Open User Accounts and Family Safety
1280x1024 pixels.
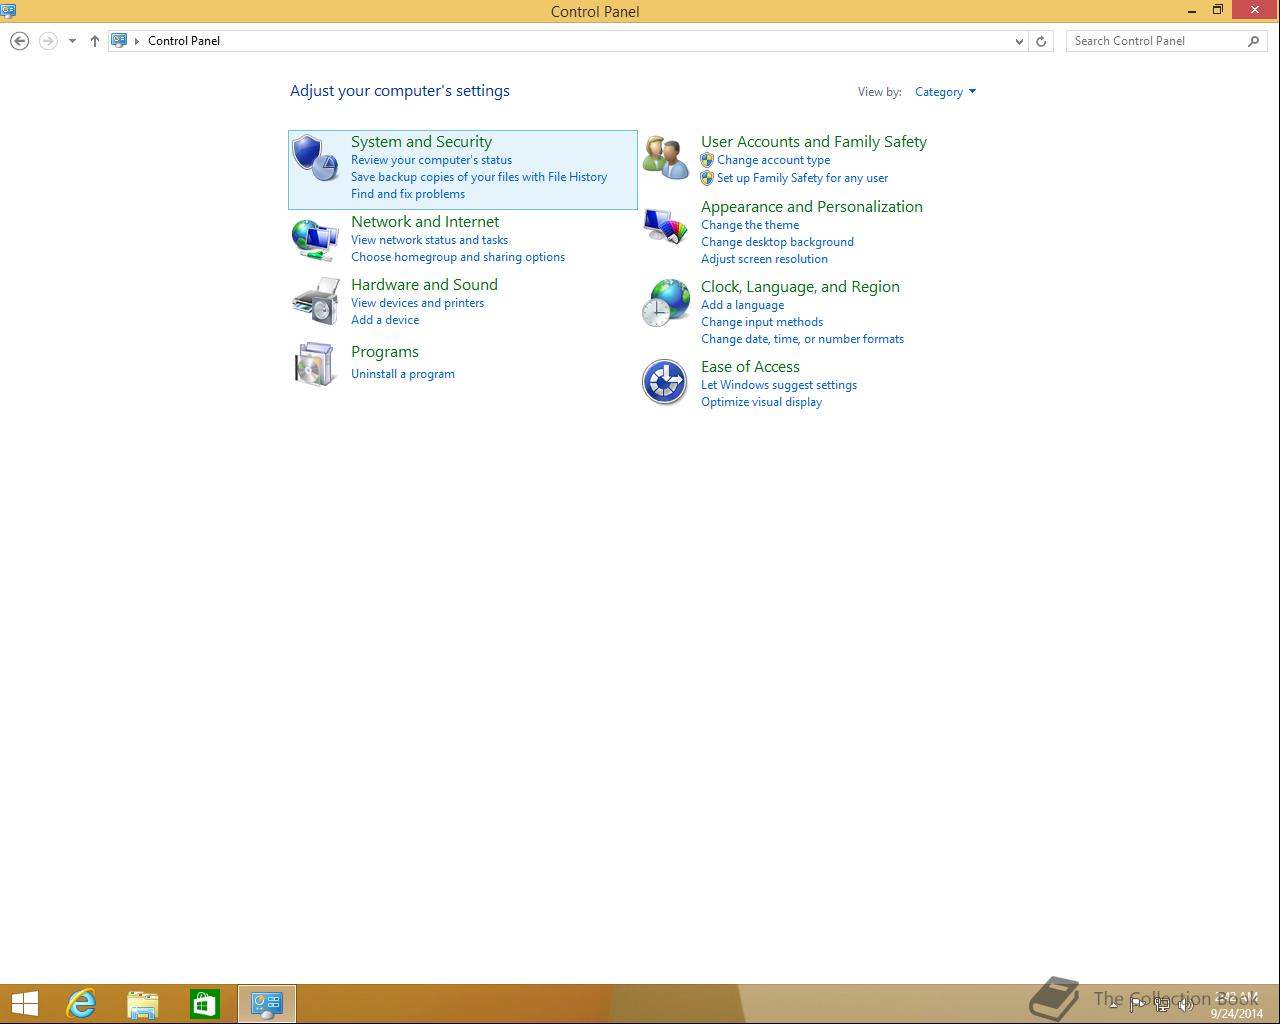point(814,142)
